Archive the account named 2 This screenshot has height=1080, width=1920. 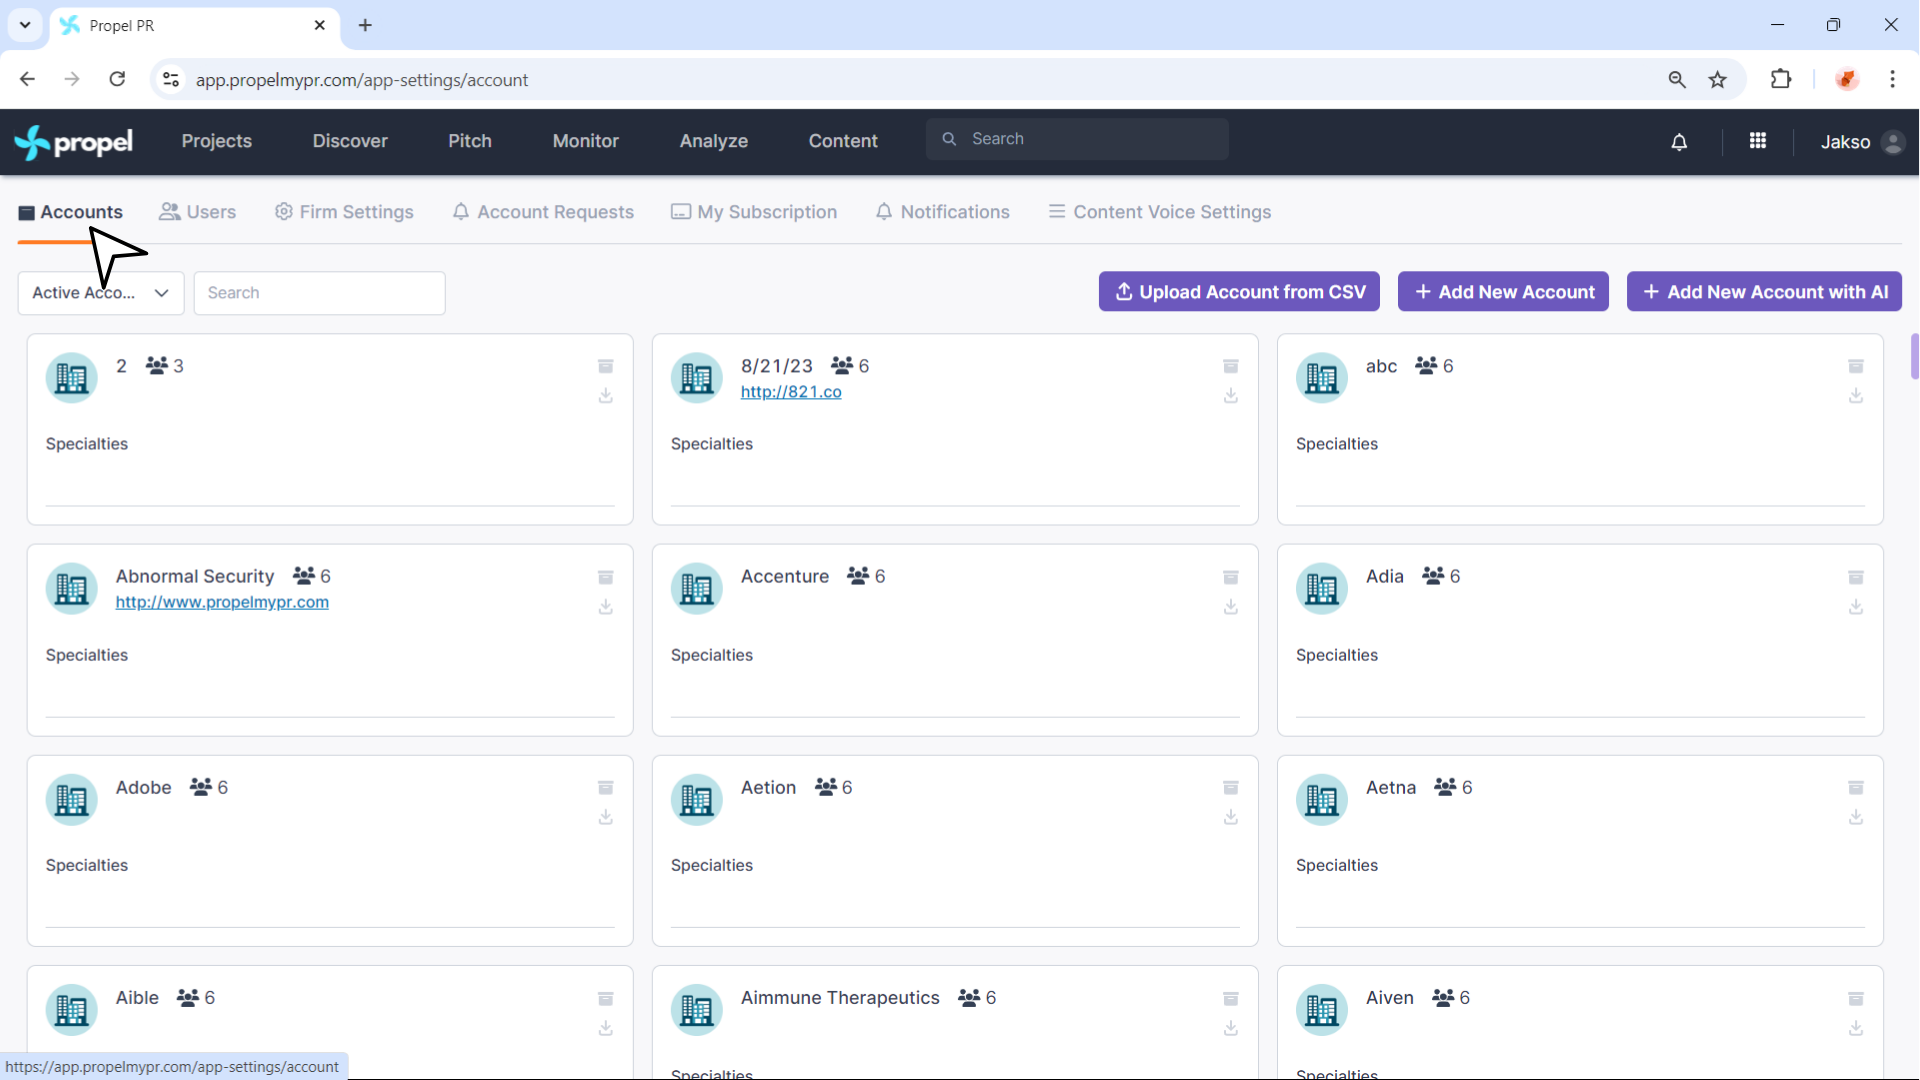(x=606, y=367)
